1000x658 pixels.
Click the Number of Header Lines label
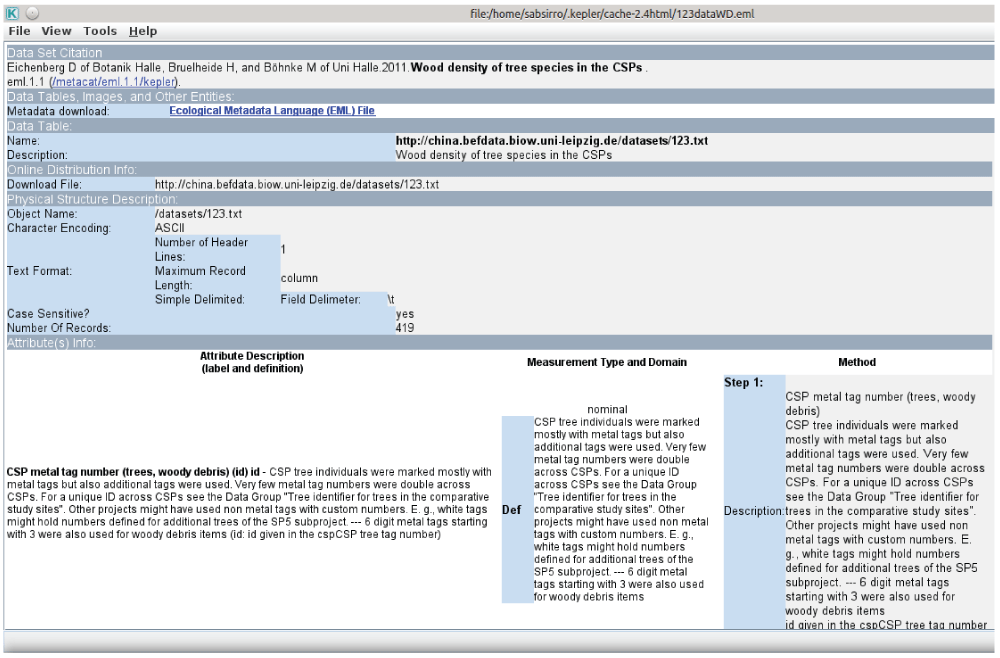(201, 250)
